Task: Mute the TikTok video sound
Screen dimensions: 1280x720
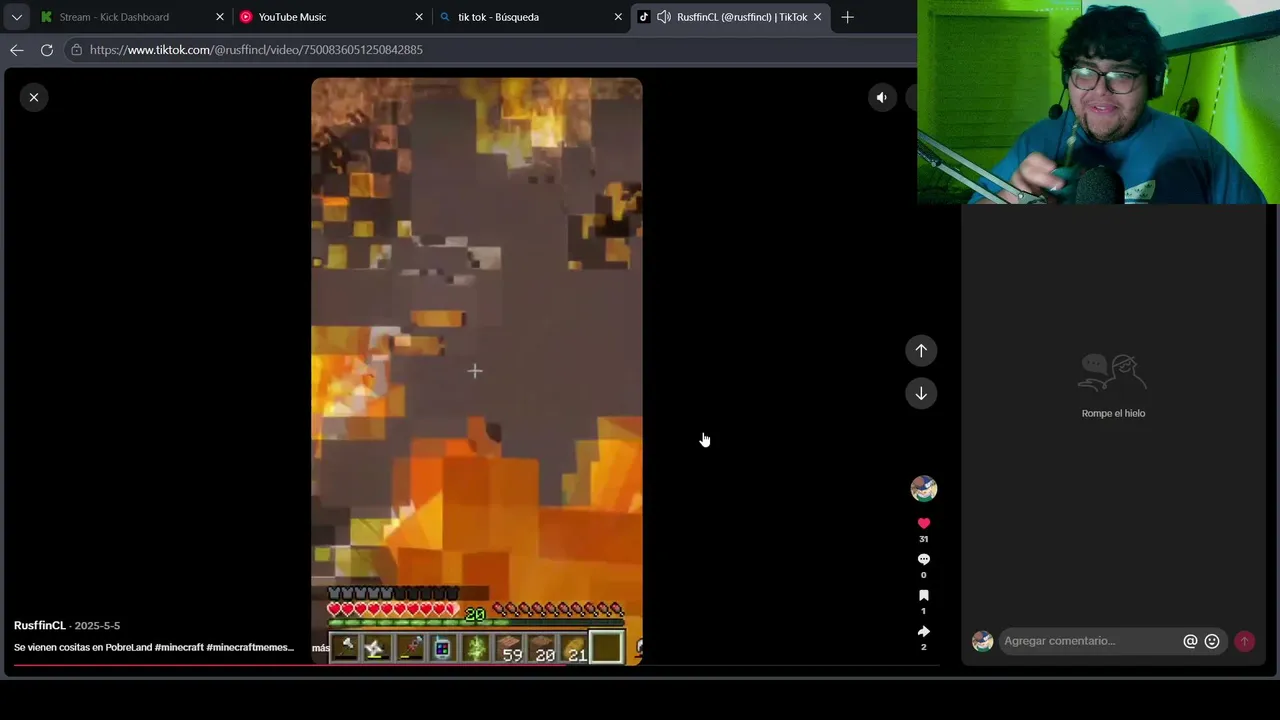Action: pyautogui.click(x=882, y=97)
